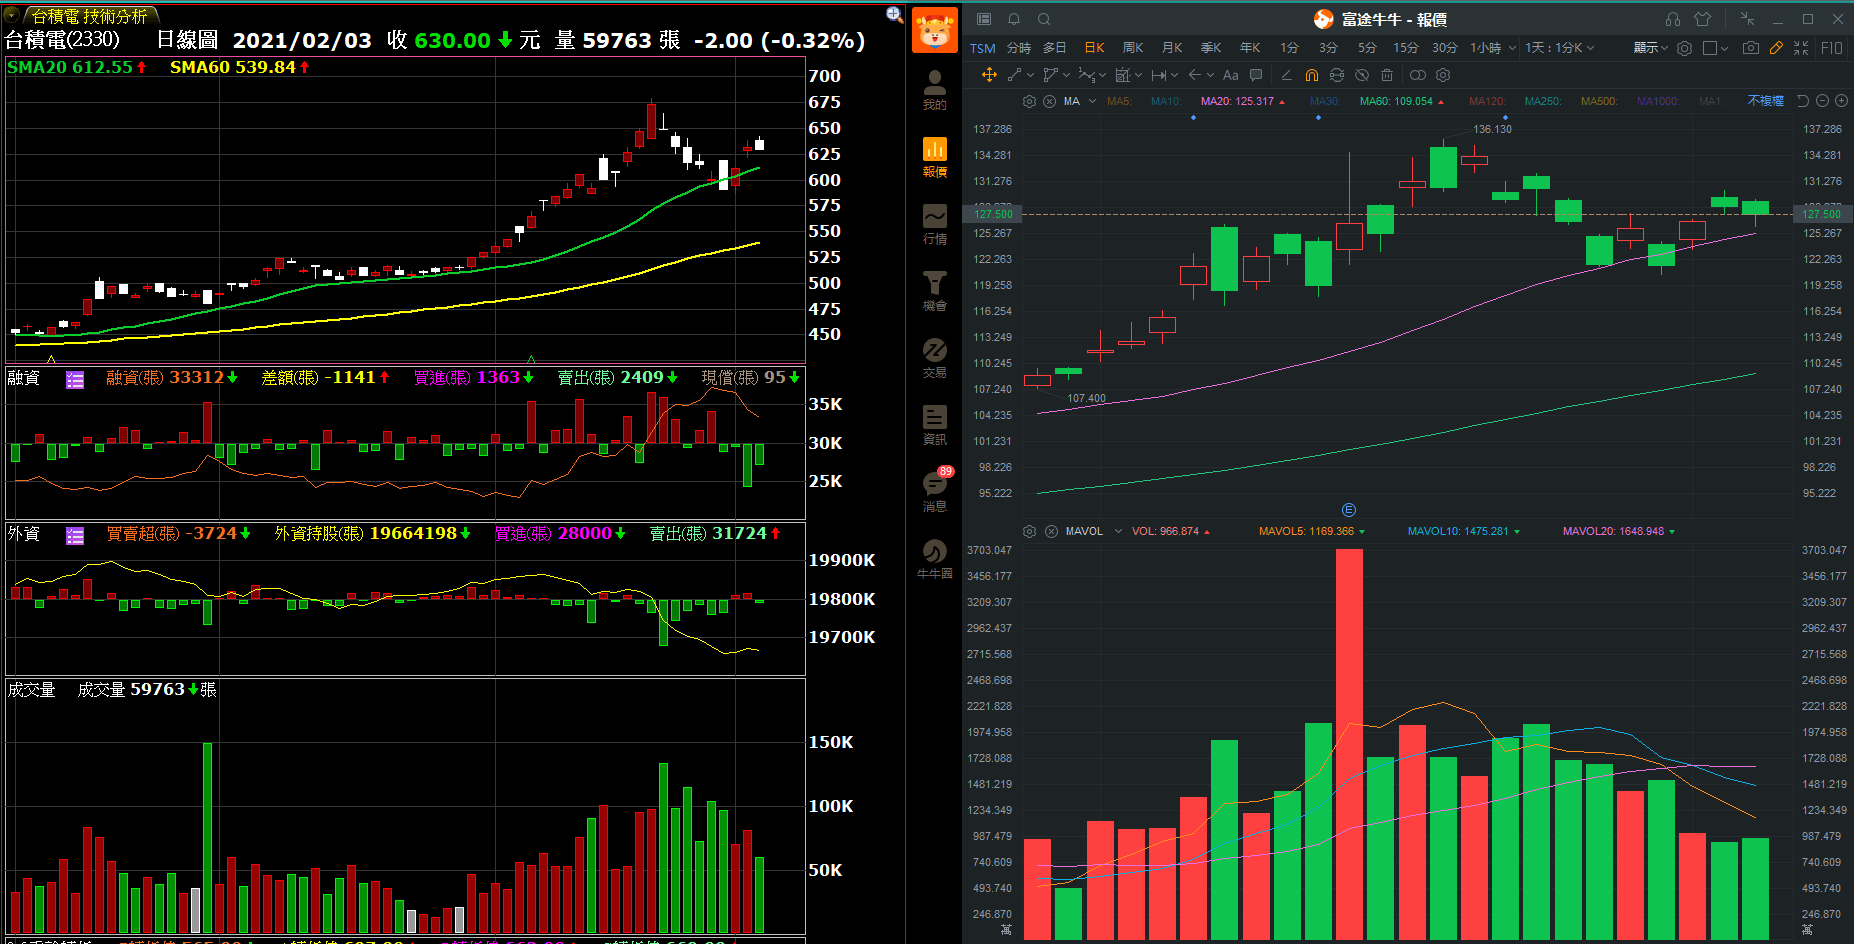1854x944 pixels.
Task: Select the polygon shape drawing tool
Action: click(x=1049, y=75)
